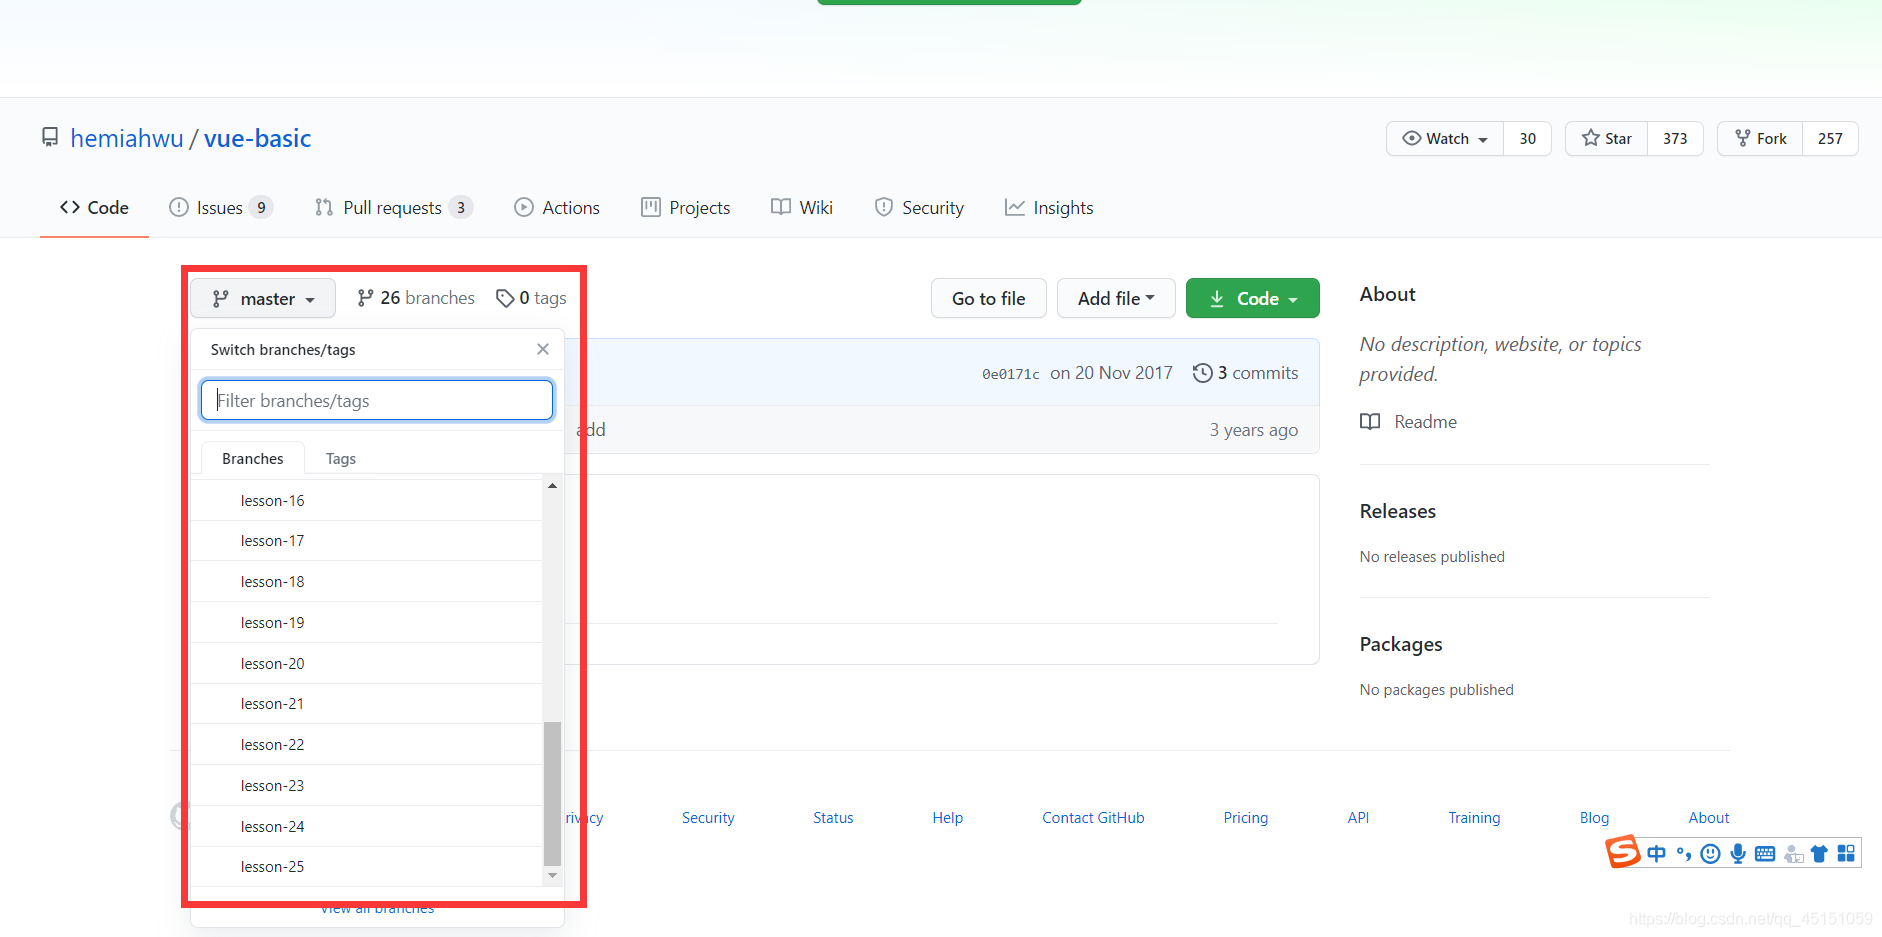Open the Insights tab
The width and height of the screenshot is (1882, 937).
[1049, 207]
